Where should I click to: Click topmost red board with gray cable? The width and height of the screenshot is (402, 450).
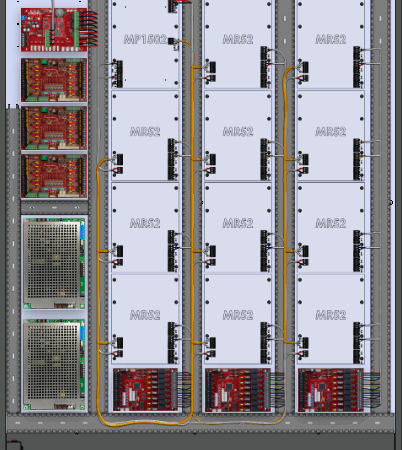point(54,30)
